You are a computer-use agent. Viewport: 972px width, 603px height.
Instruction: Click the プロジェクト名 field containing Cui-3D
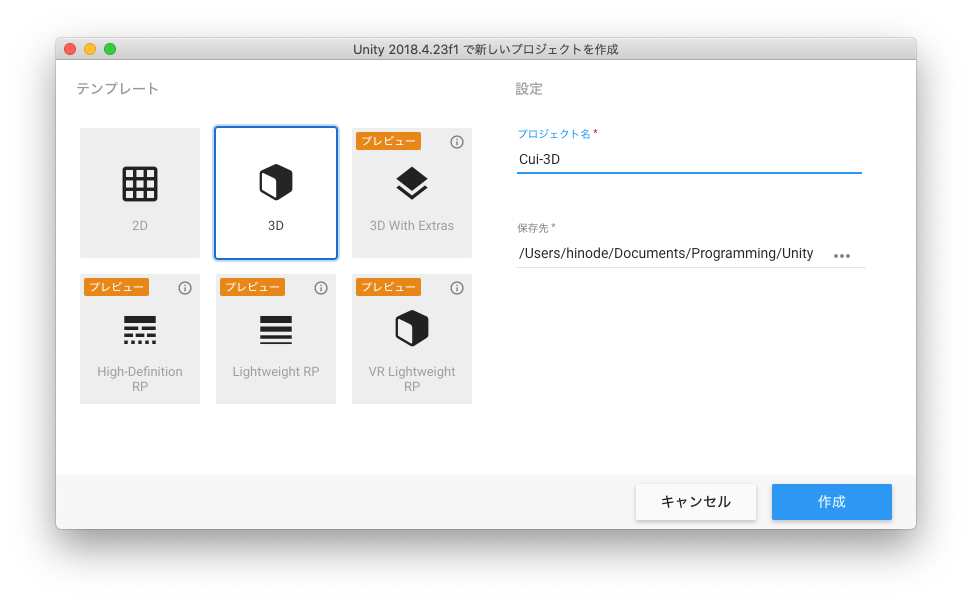(689, 159)
